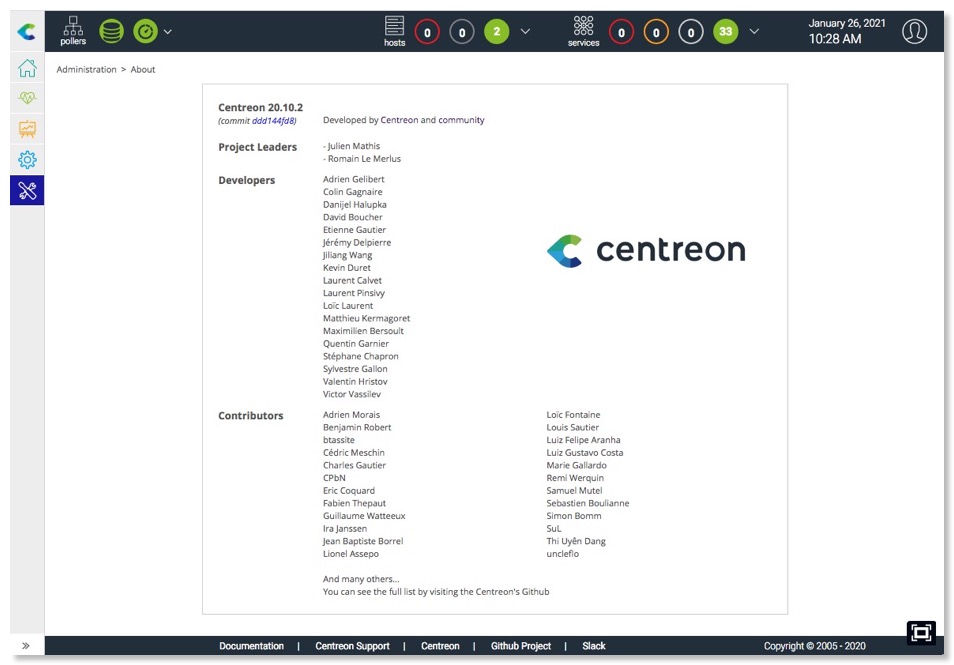Click the green database status icon
This screenshot has width=954, height=665.
tap(112, 30)
